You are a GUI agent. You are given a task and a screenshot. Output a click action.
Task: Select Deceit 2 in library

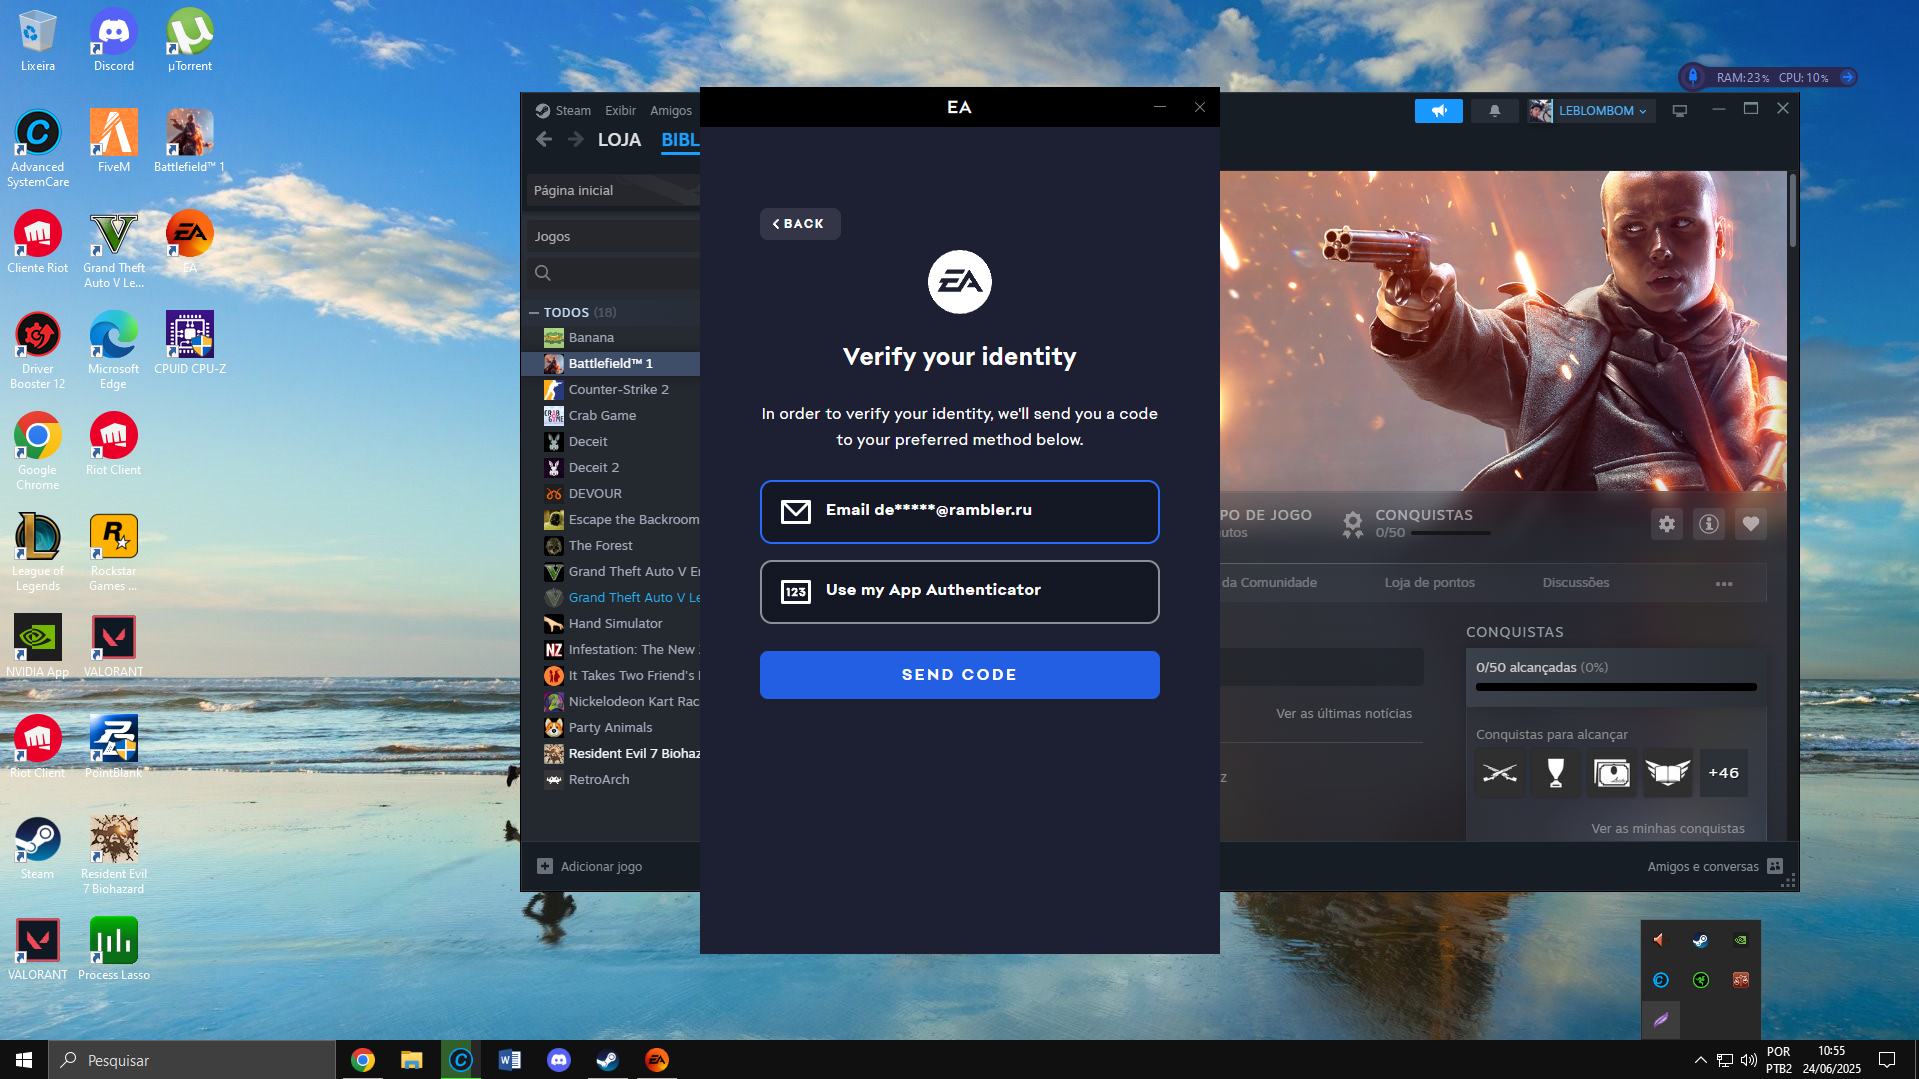(x=611, y=468)
